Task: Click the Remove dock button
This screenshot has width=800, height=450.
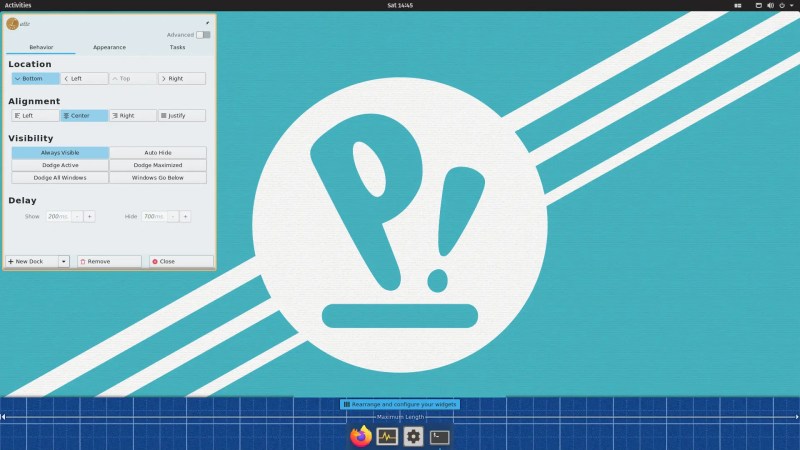Action: click(x=109, y=261)
